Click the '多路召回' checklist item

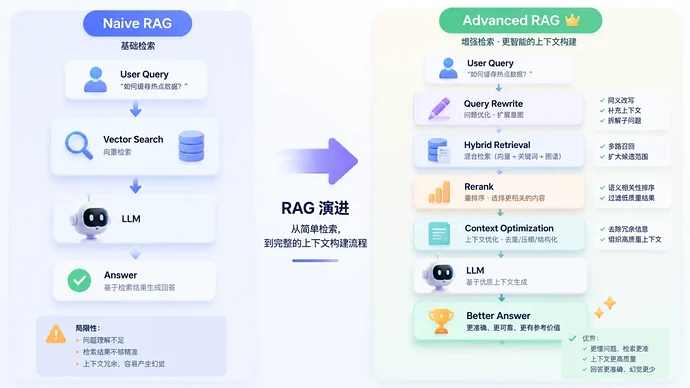621,146
